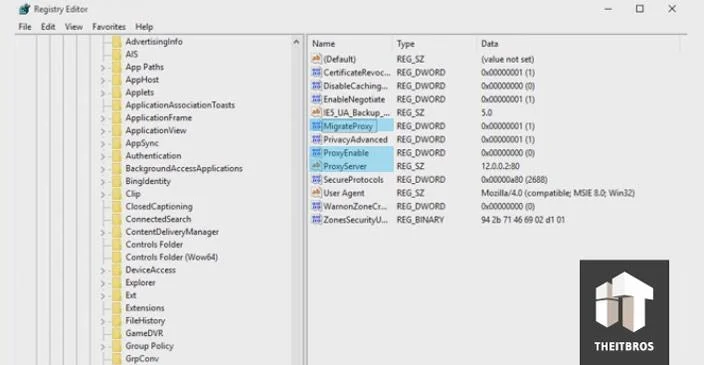Click the (Default) string value icon
The height and width of the screenshot is (365, 704).
(x=317, y=59)
